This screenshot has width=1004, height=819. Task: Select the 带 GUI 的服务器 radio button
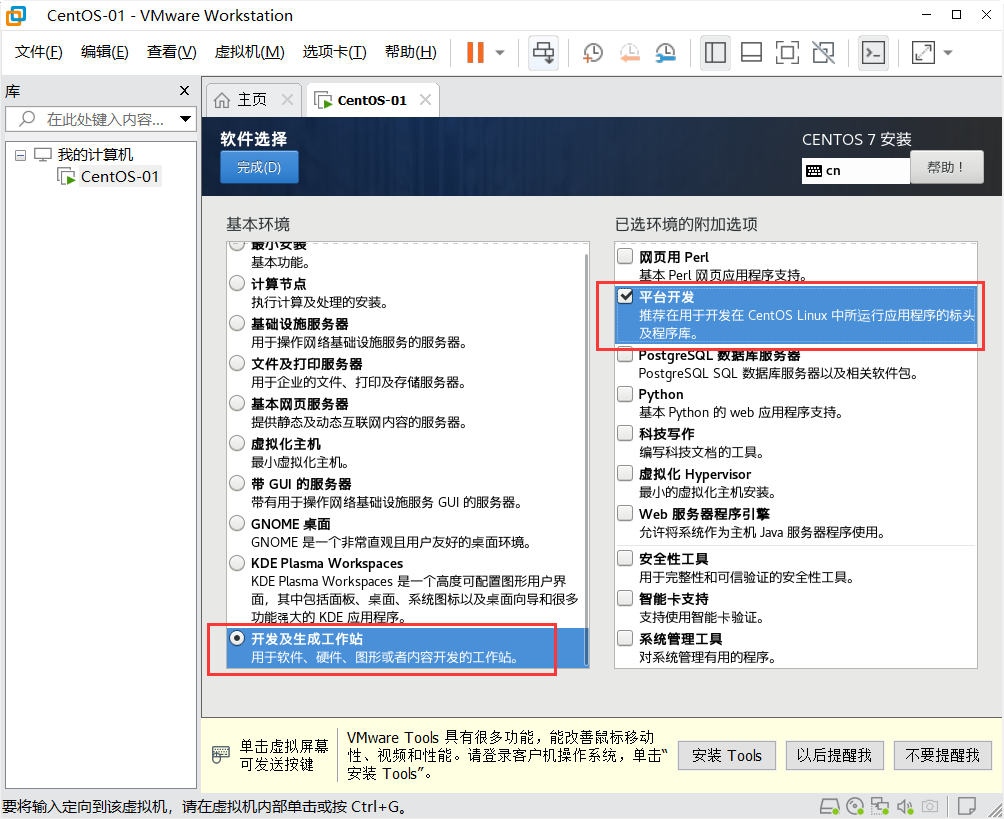coord(237,483)
